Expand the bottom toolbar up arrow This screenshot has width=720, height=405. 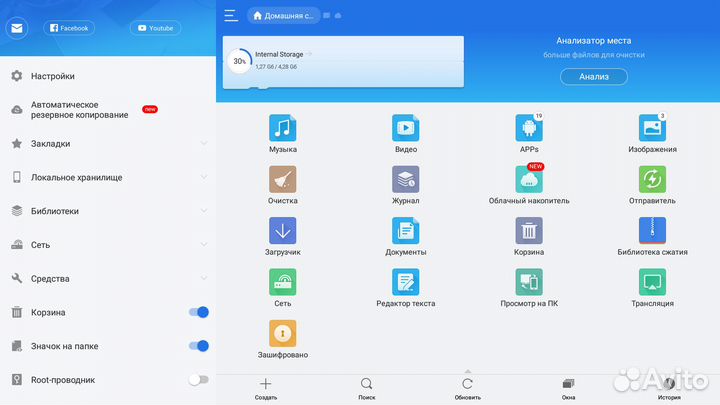(x=467, y=371)
